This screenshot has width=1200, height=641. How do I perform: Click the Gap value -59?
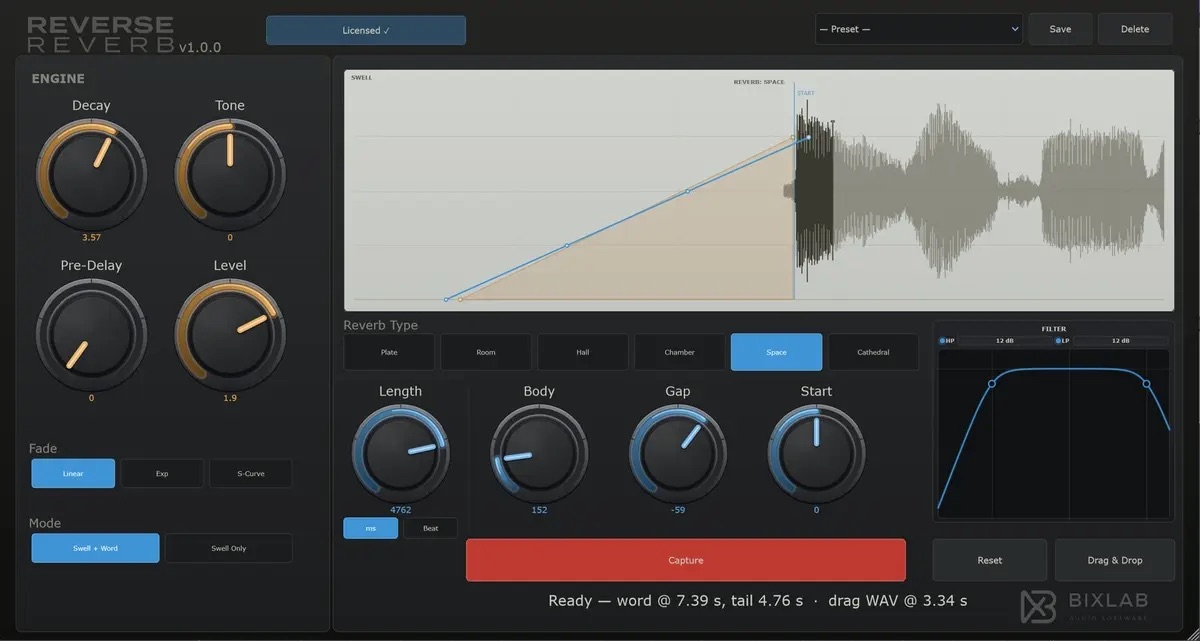678,510
